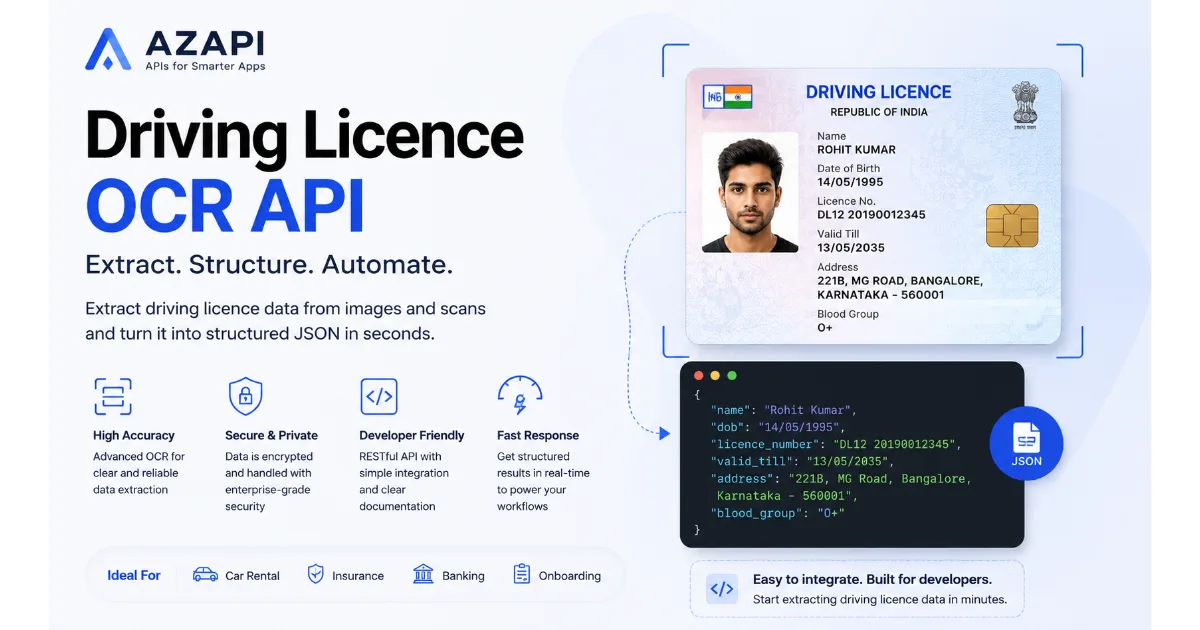Click the "name" line in the JSON

[x=784, y=410]
